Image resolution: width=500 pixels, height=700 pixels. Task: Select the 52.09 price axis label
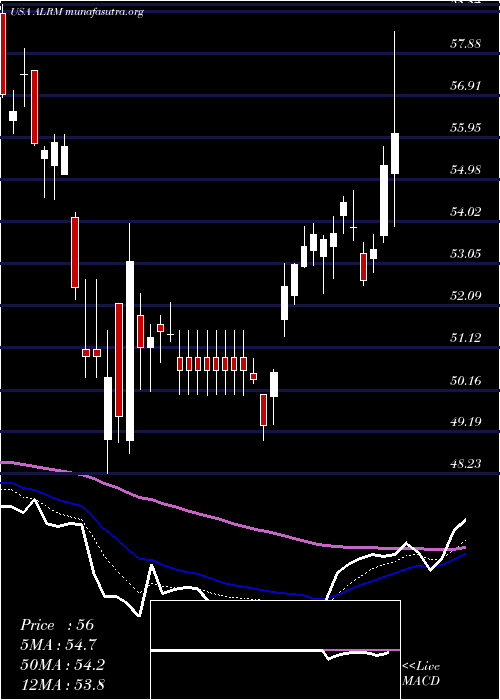[x=465, y=296]
